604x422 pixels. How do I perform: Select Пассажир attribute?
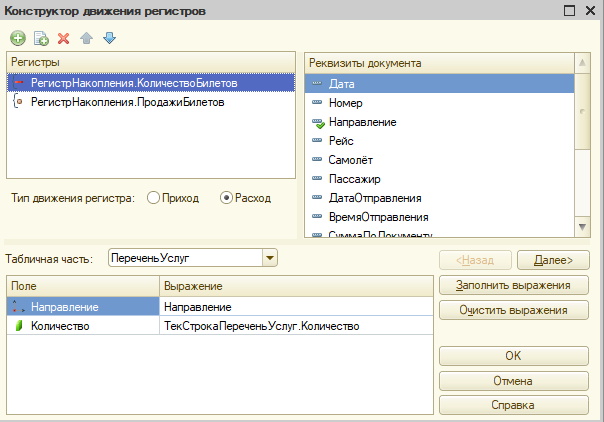[x=440, y=179]
